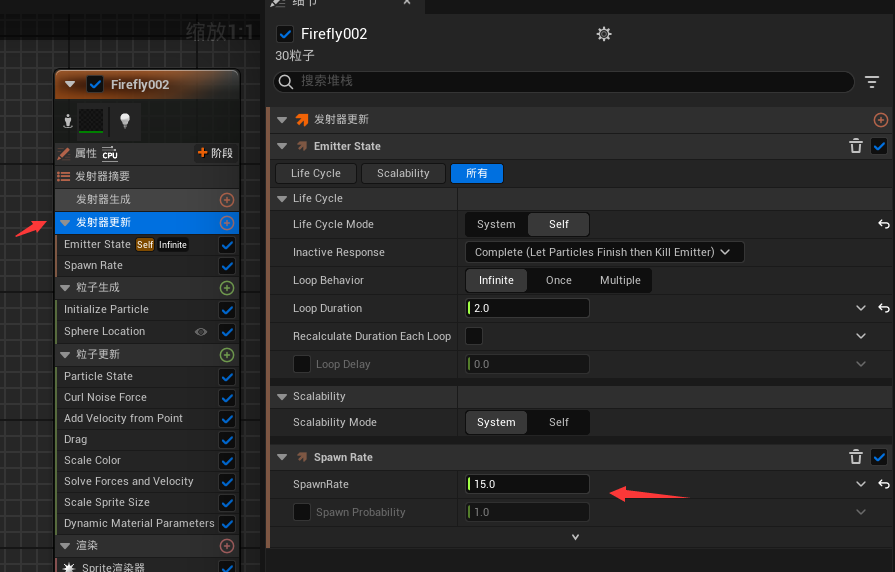Switch to Life Cycle filter tab
This screenshot has height=572, width=895.
tap(316, 174)
